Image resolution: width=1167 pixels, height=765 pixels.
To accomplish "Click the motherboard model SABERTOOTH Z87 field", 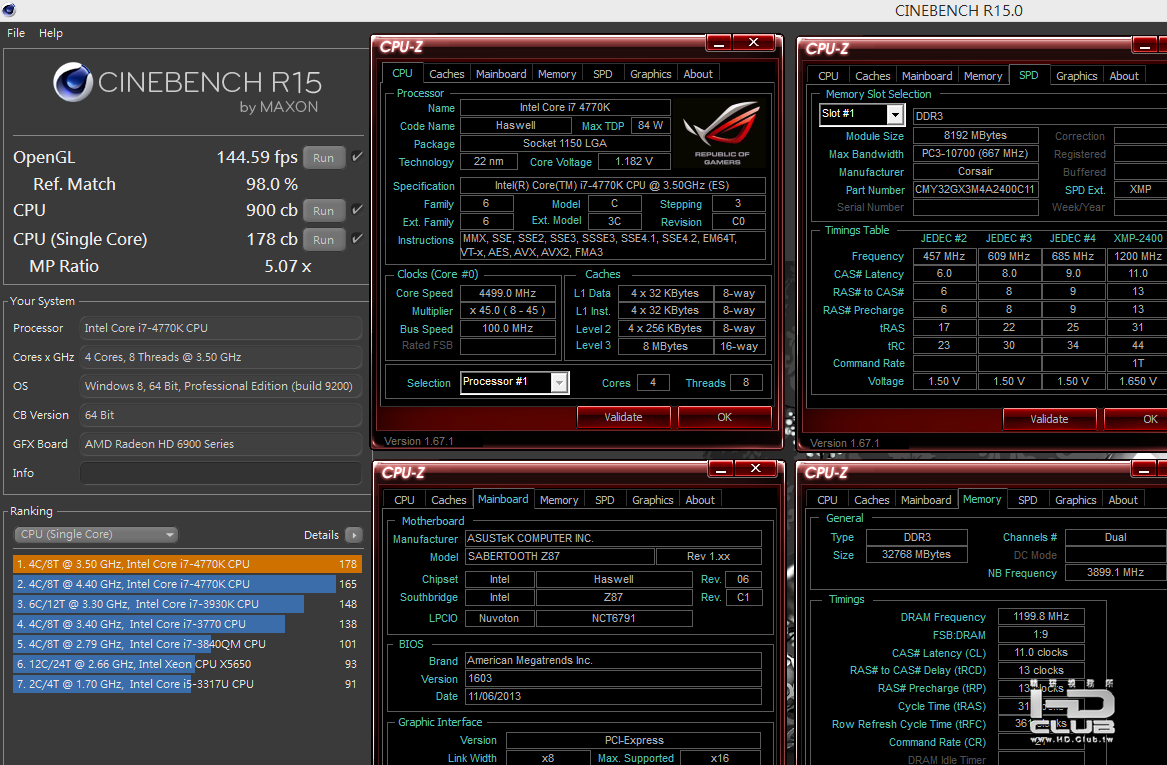I will click(x=560, y=557).
